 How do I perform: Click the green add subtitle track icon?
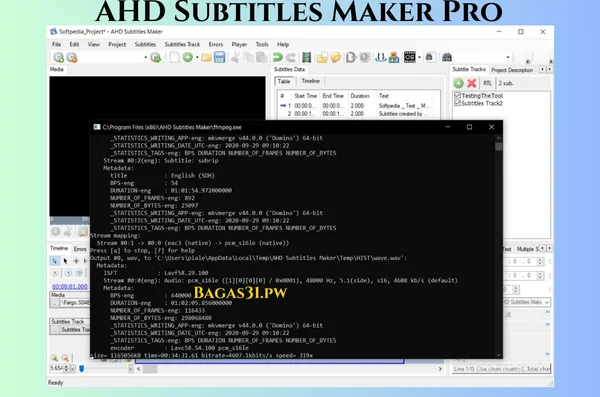click(x=458, y=83)
